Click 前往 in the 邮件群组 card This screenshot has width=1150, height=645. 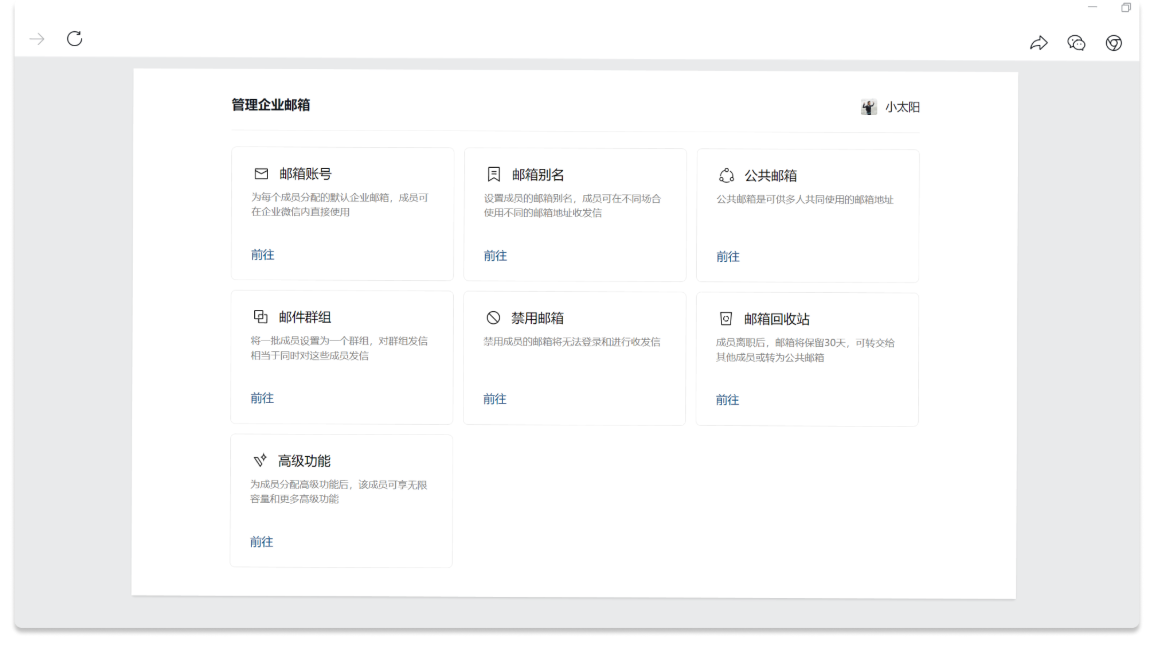click(x=262, y=398)
